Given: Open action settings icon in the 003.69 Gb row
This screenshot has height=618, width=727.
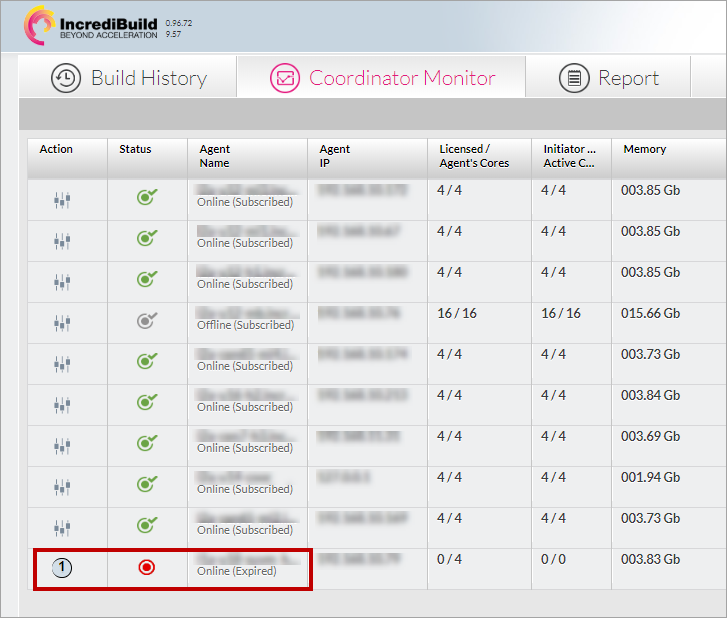Looking at the screenshot, I should pos(62,446).
